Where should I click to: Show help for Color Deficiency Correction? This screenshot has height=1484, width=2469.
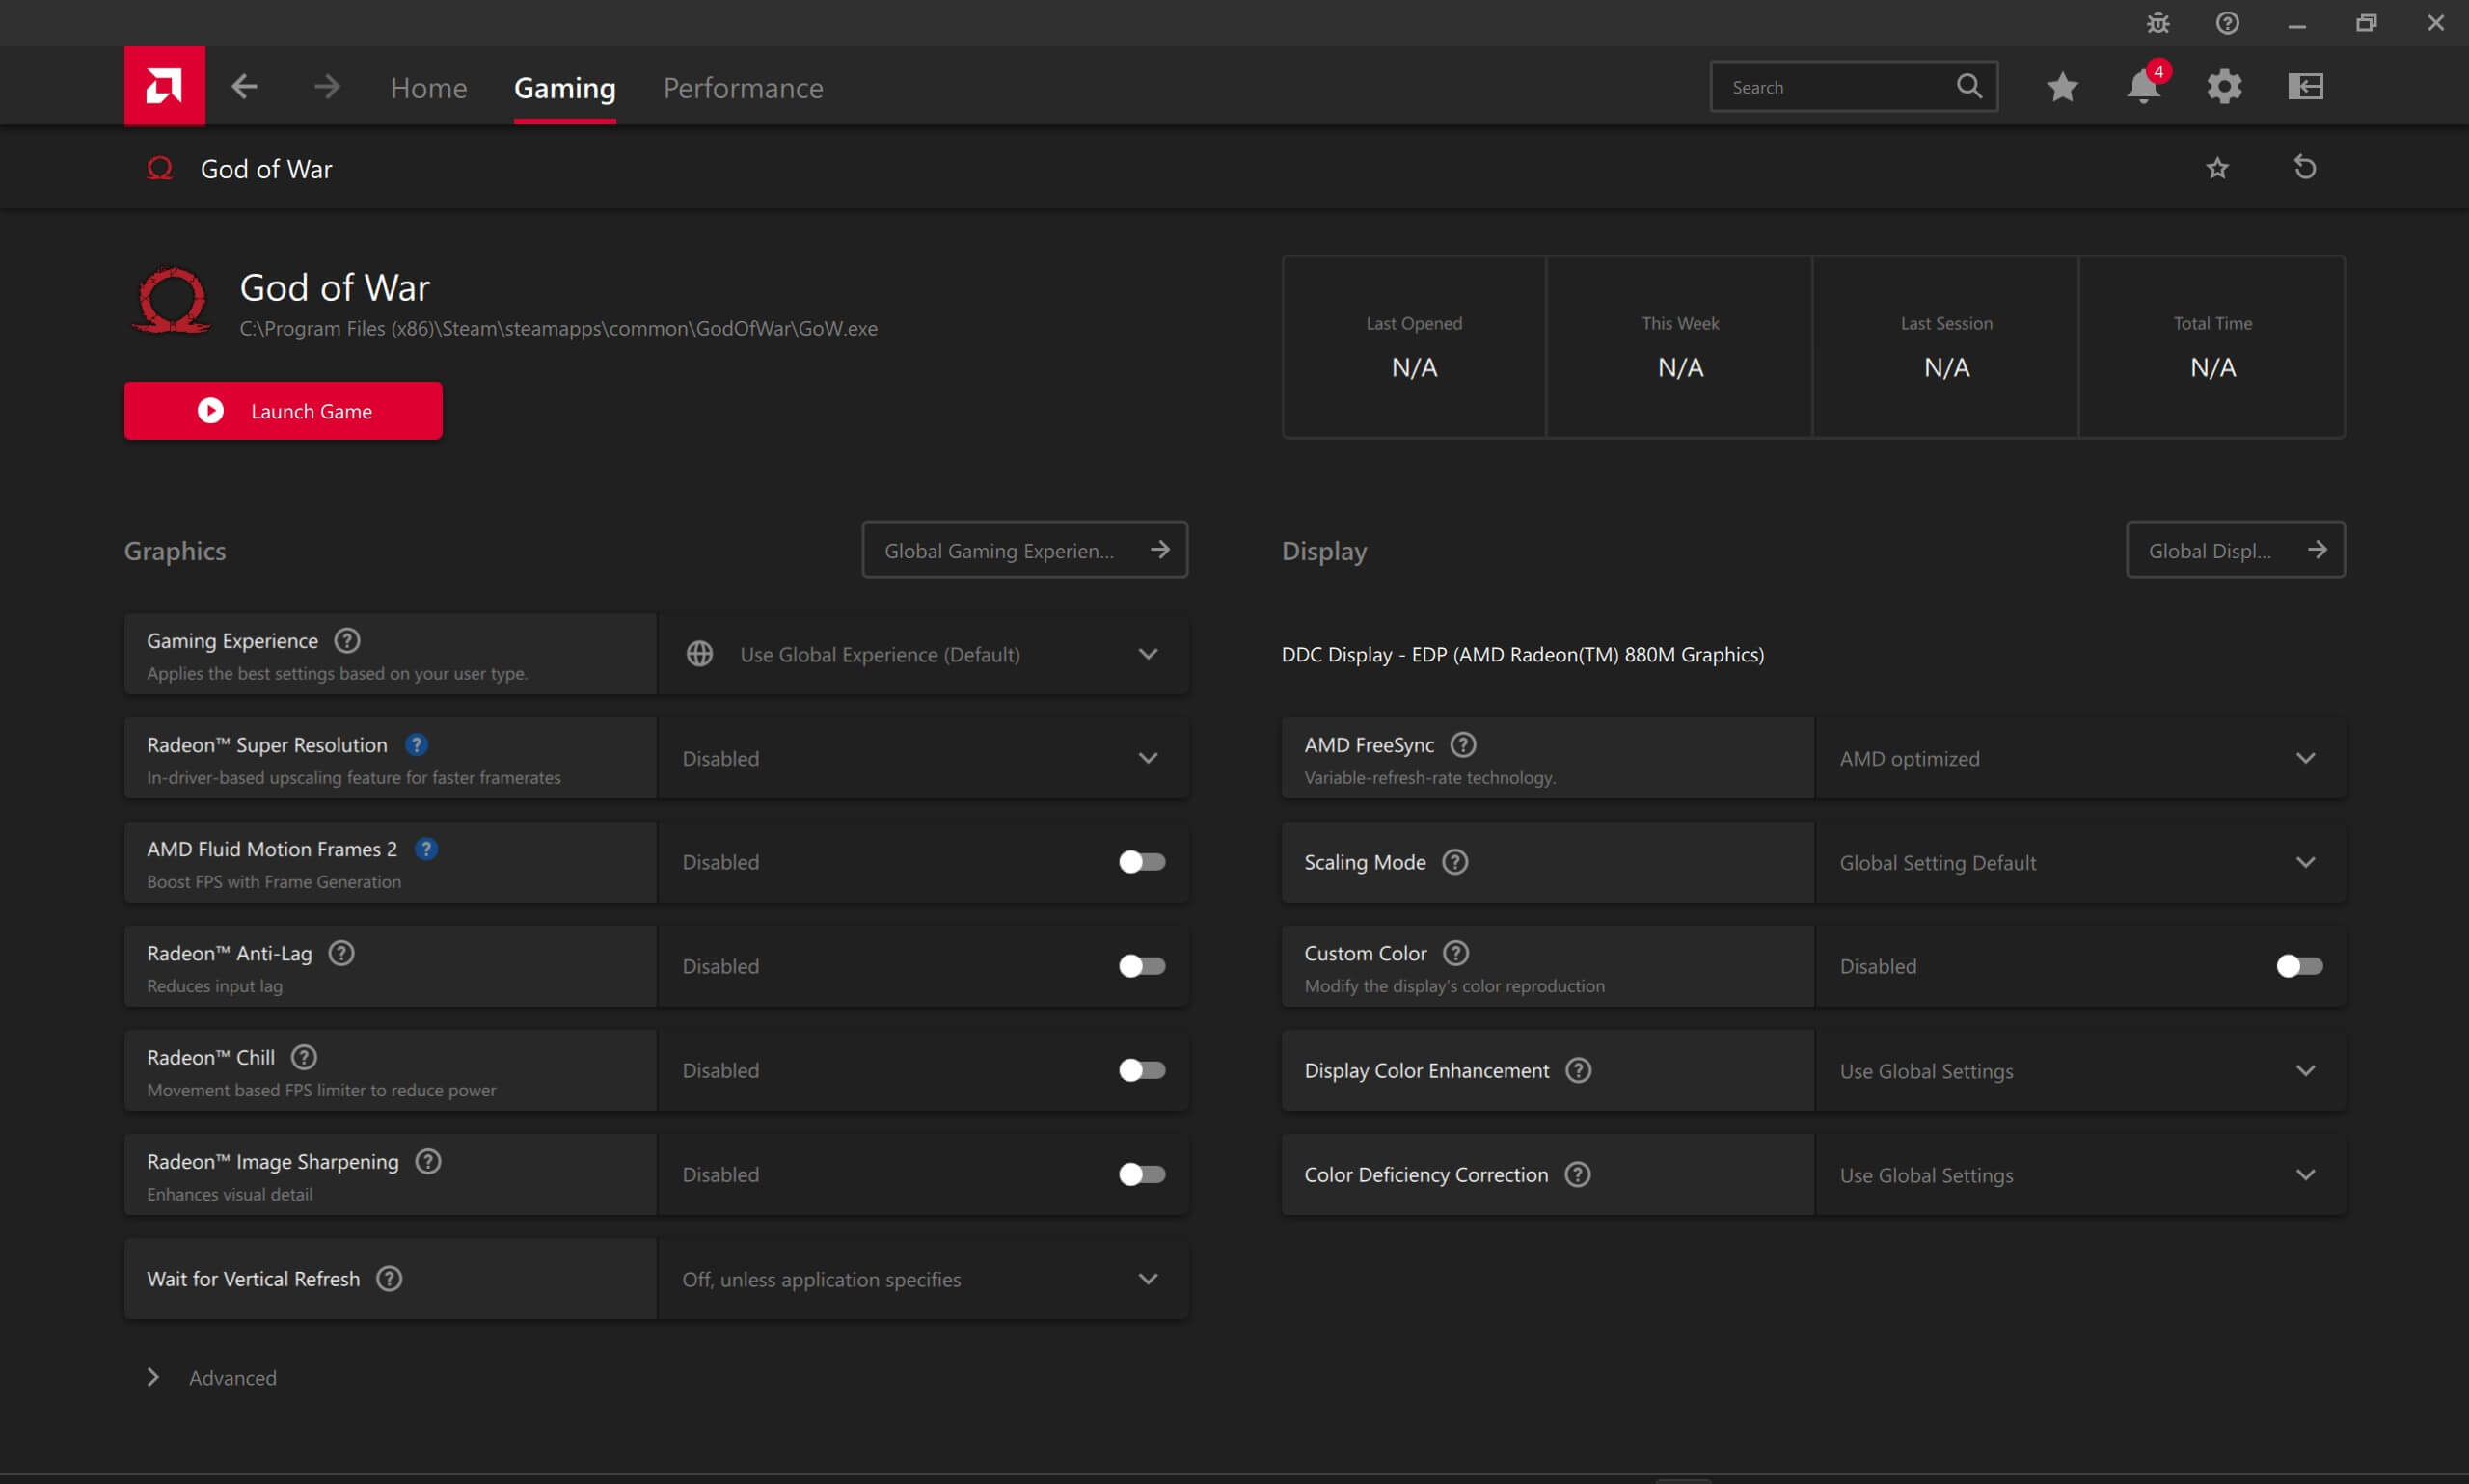(1577, 1174)
